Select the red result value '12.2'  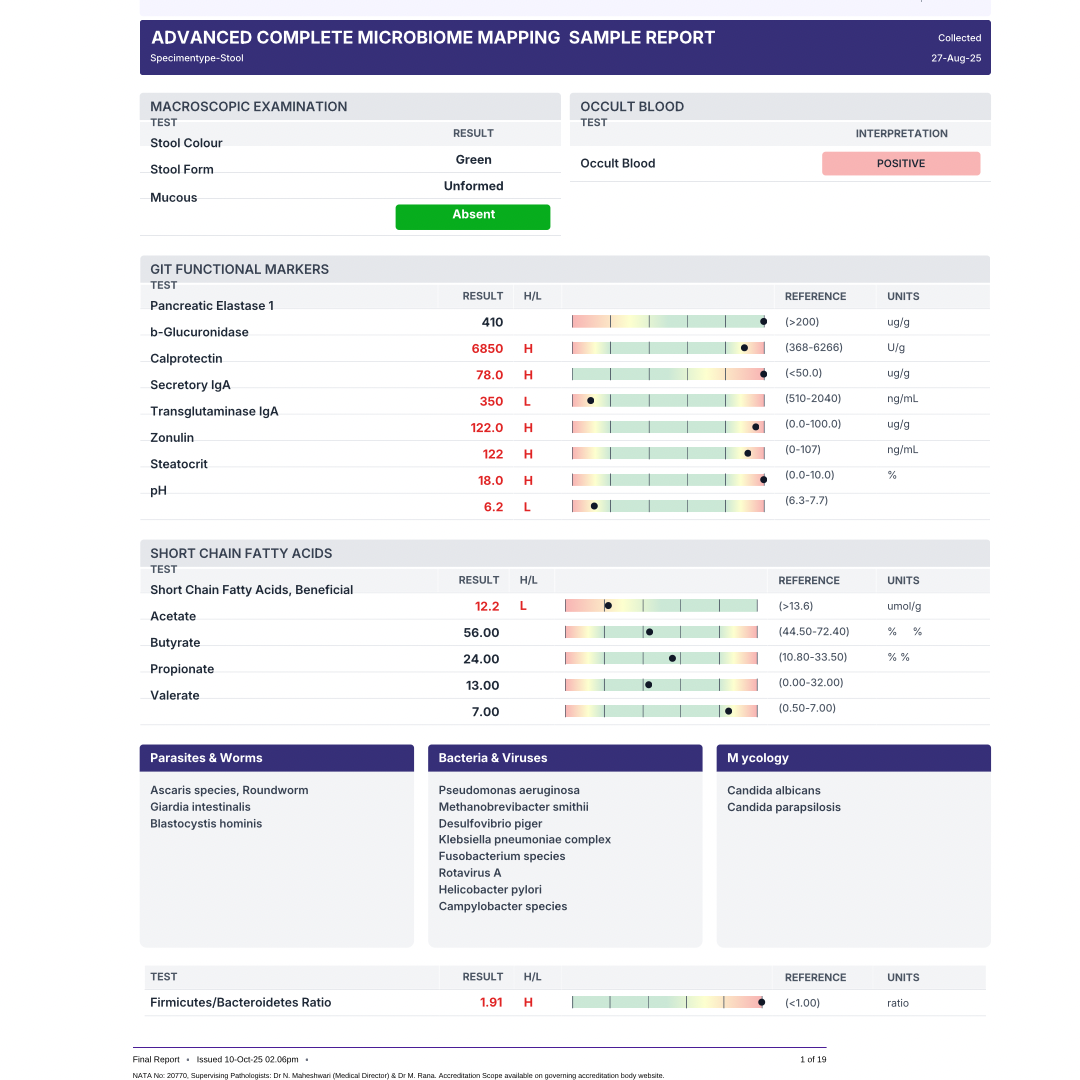pos(487,606)
